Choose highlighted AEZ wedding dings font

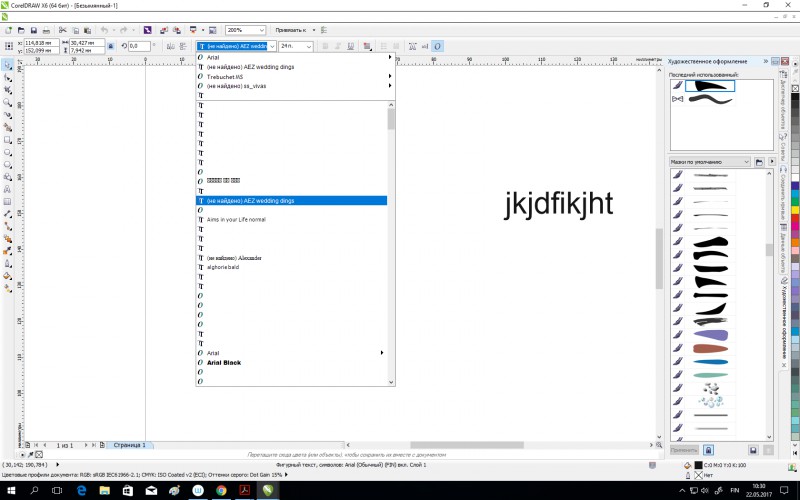pyautogui.click(x=291, y=201)
